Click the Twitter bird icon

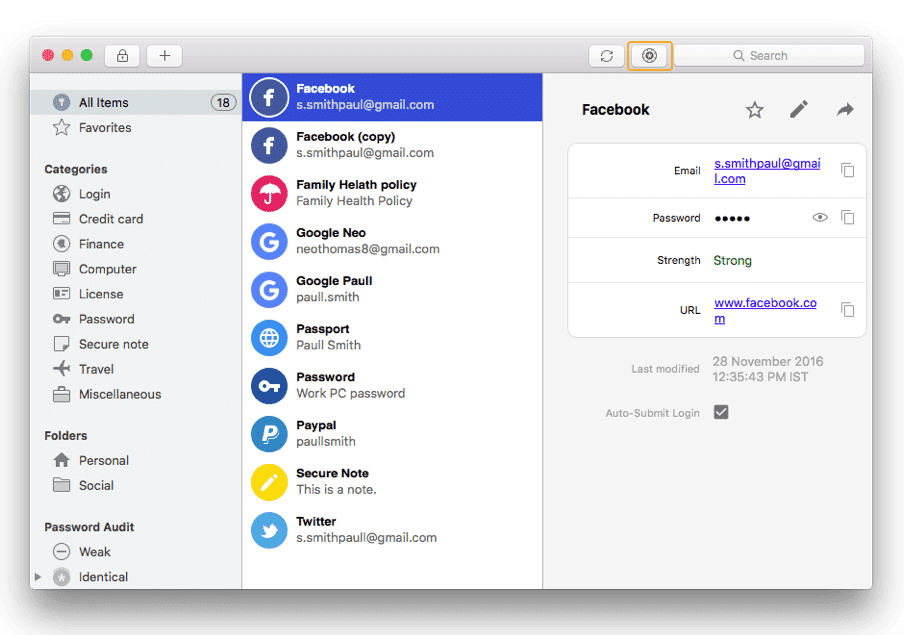coord(269,530)
